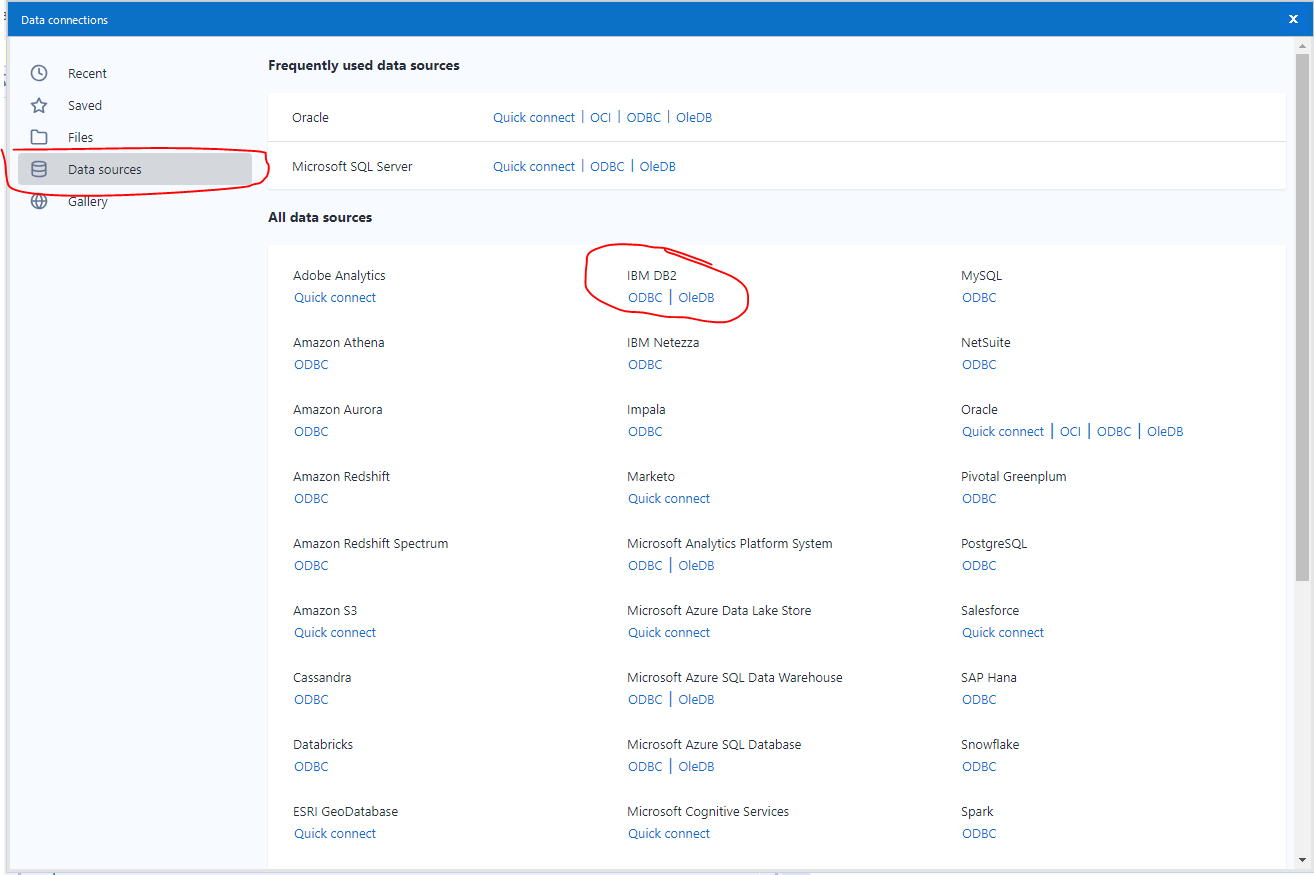
Task: Connect to MySQL using ODBC
Action: click(979, 297)
